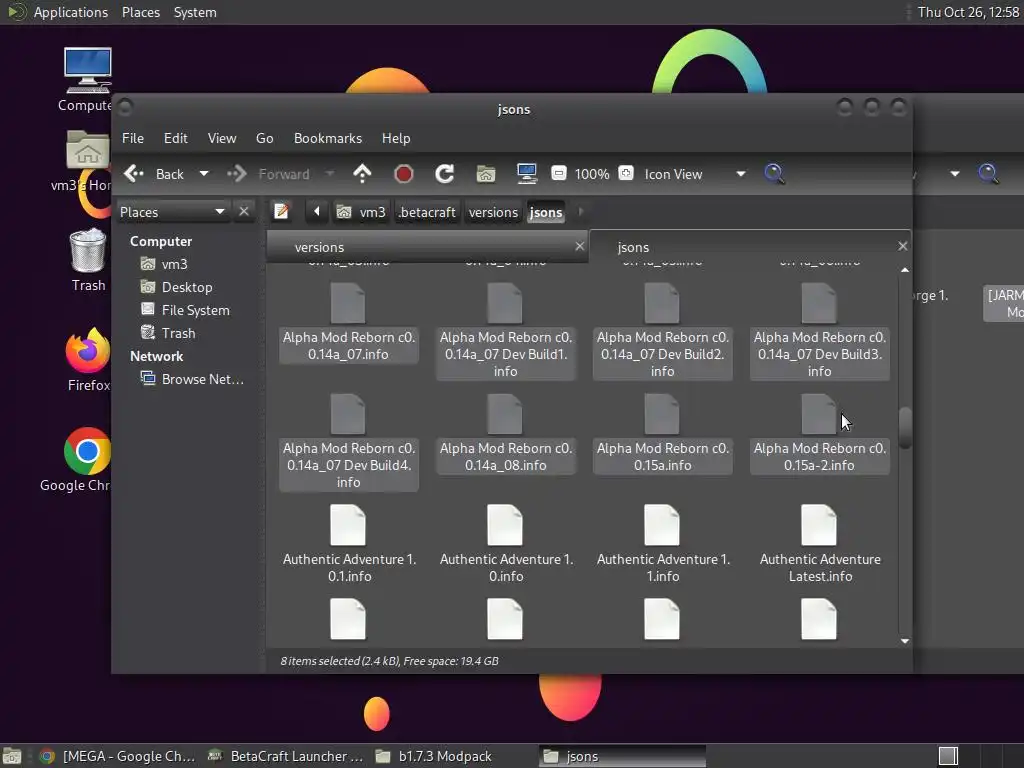Select Alpha Mod Reborn c0.14a_07.info file
The height and width of the screenshot is (768, 1024).
coord(348,323)
